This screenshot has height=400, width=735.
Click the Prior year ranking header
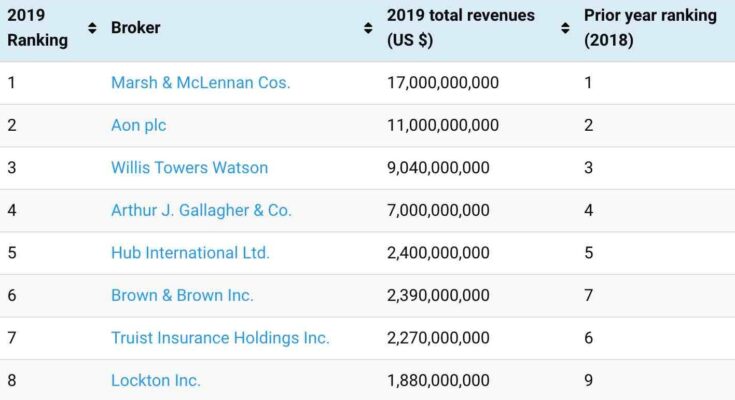coord(650,28)
